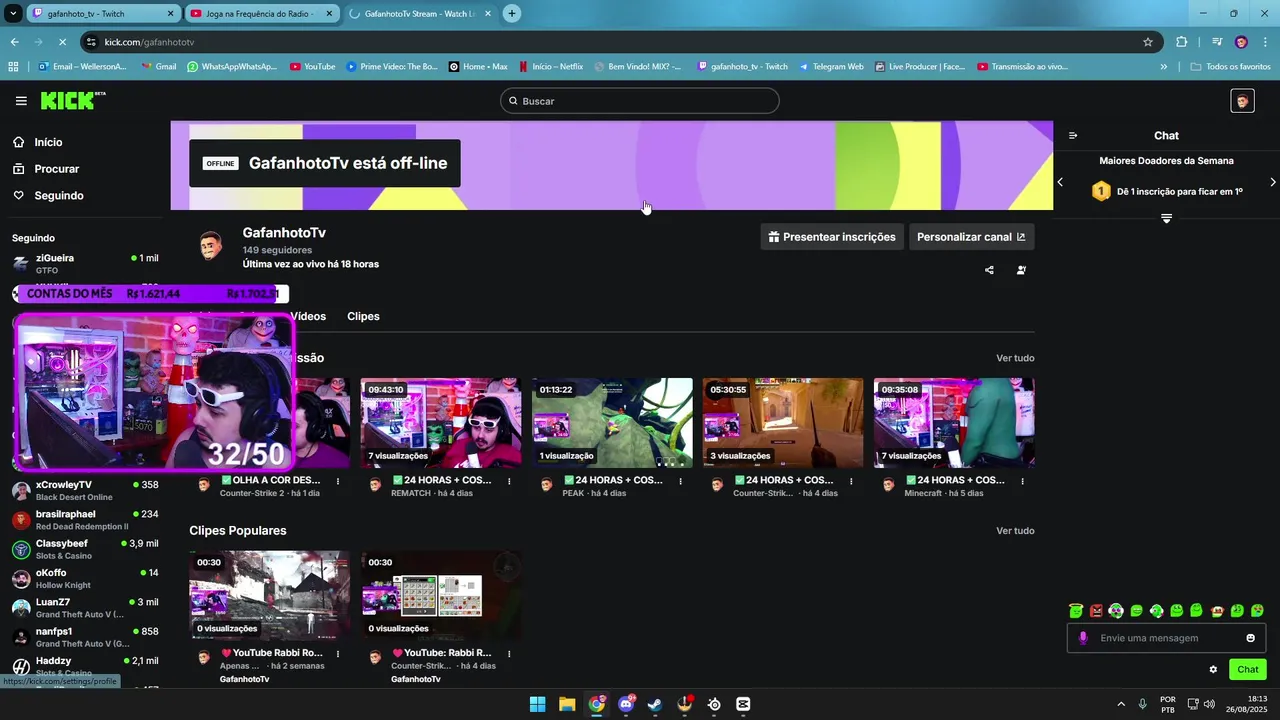The height and width of the screenshot is (720, 1280).
Task: Open followed channel brasilraphael
Action: point(85,520)
